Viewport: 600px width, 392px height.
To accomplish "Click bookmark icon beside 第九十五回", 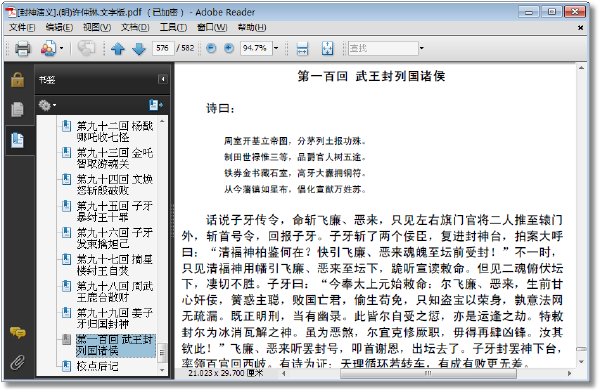I will [67, 206].
